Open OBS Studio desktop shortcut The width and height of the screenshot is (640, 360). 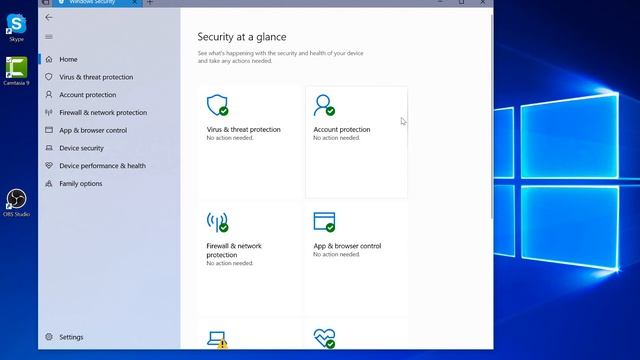pos(16,202)
